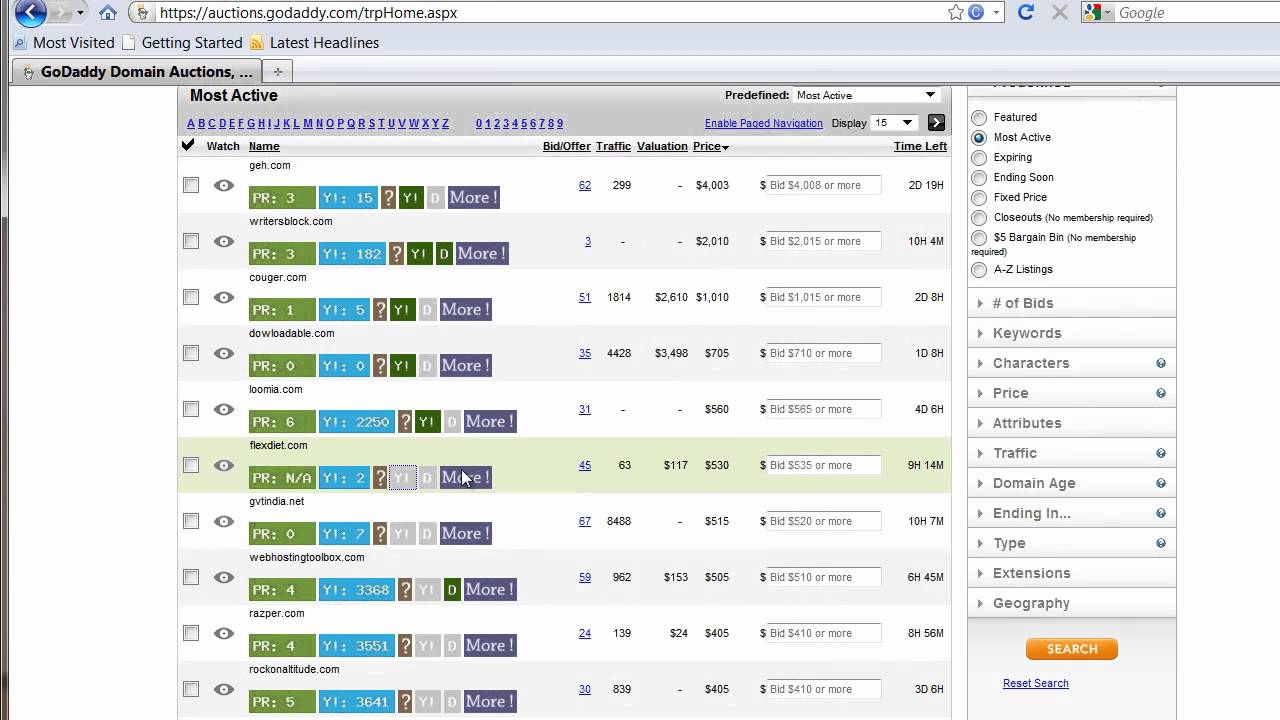Expand the Characters filter section
This screenshot has height=720, width=1280.
click(x=1072, y=363)
